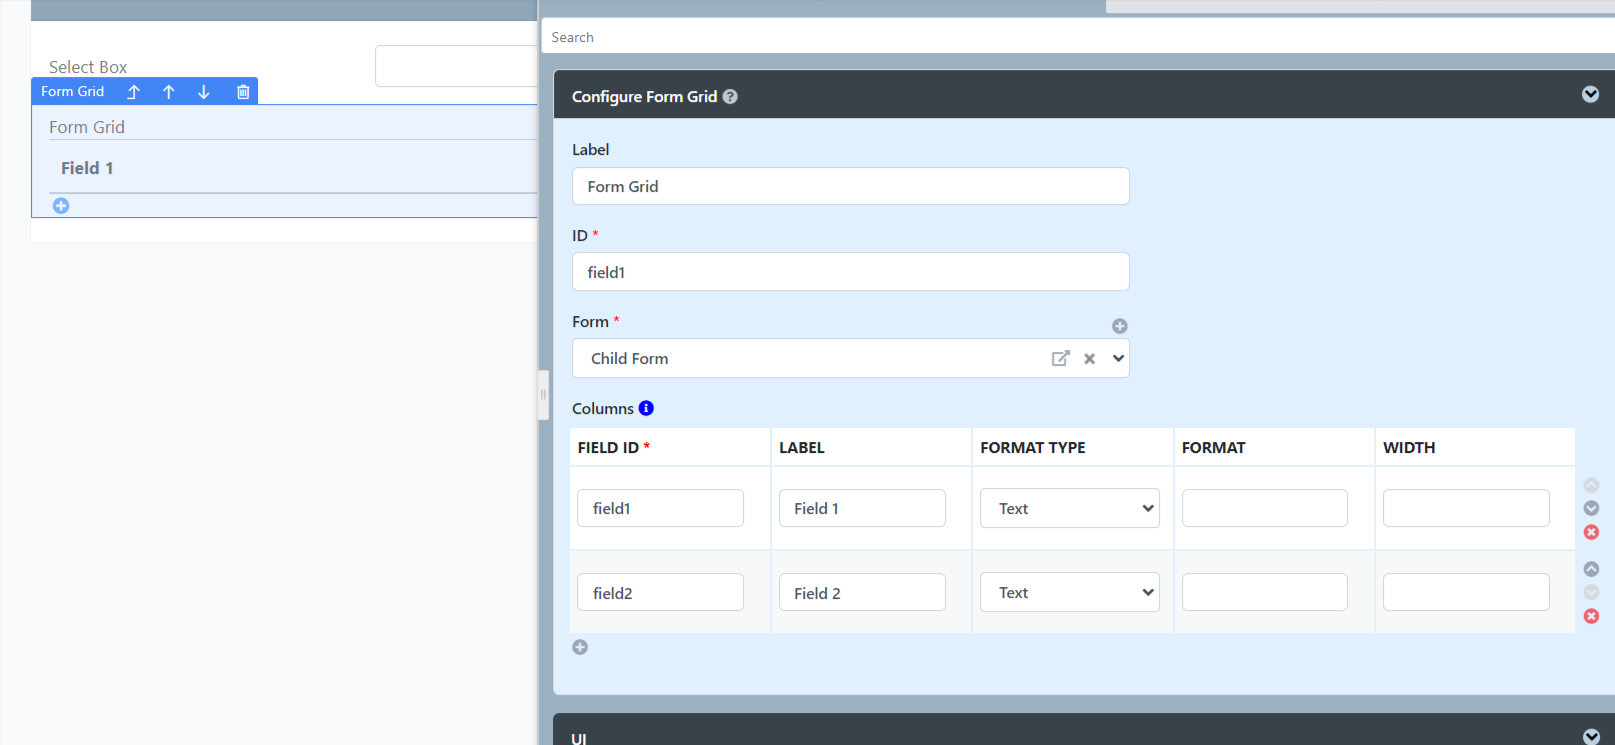
Task: Delete the field1 column row
Action: (x=1591, y=532)
